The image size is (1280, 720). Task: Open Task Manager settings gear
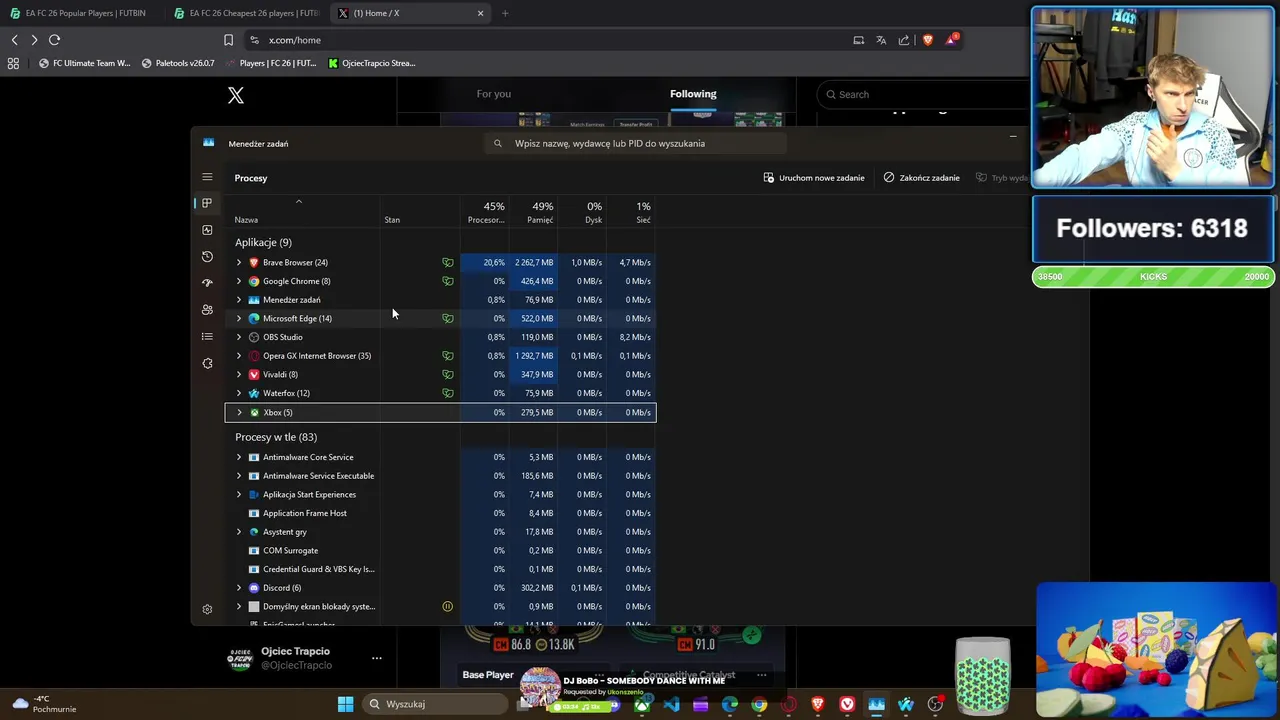[x=207, y=609]
